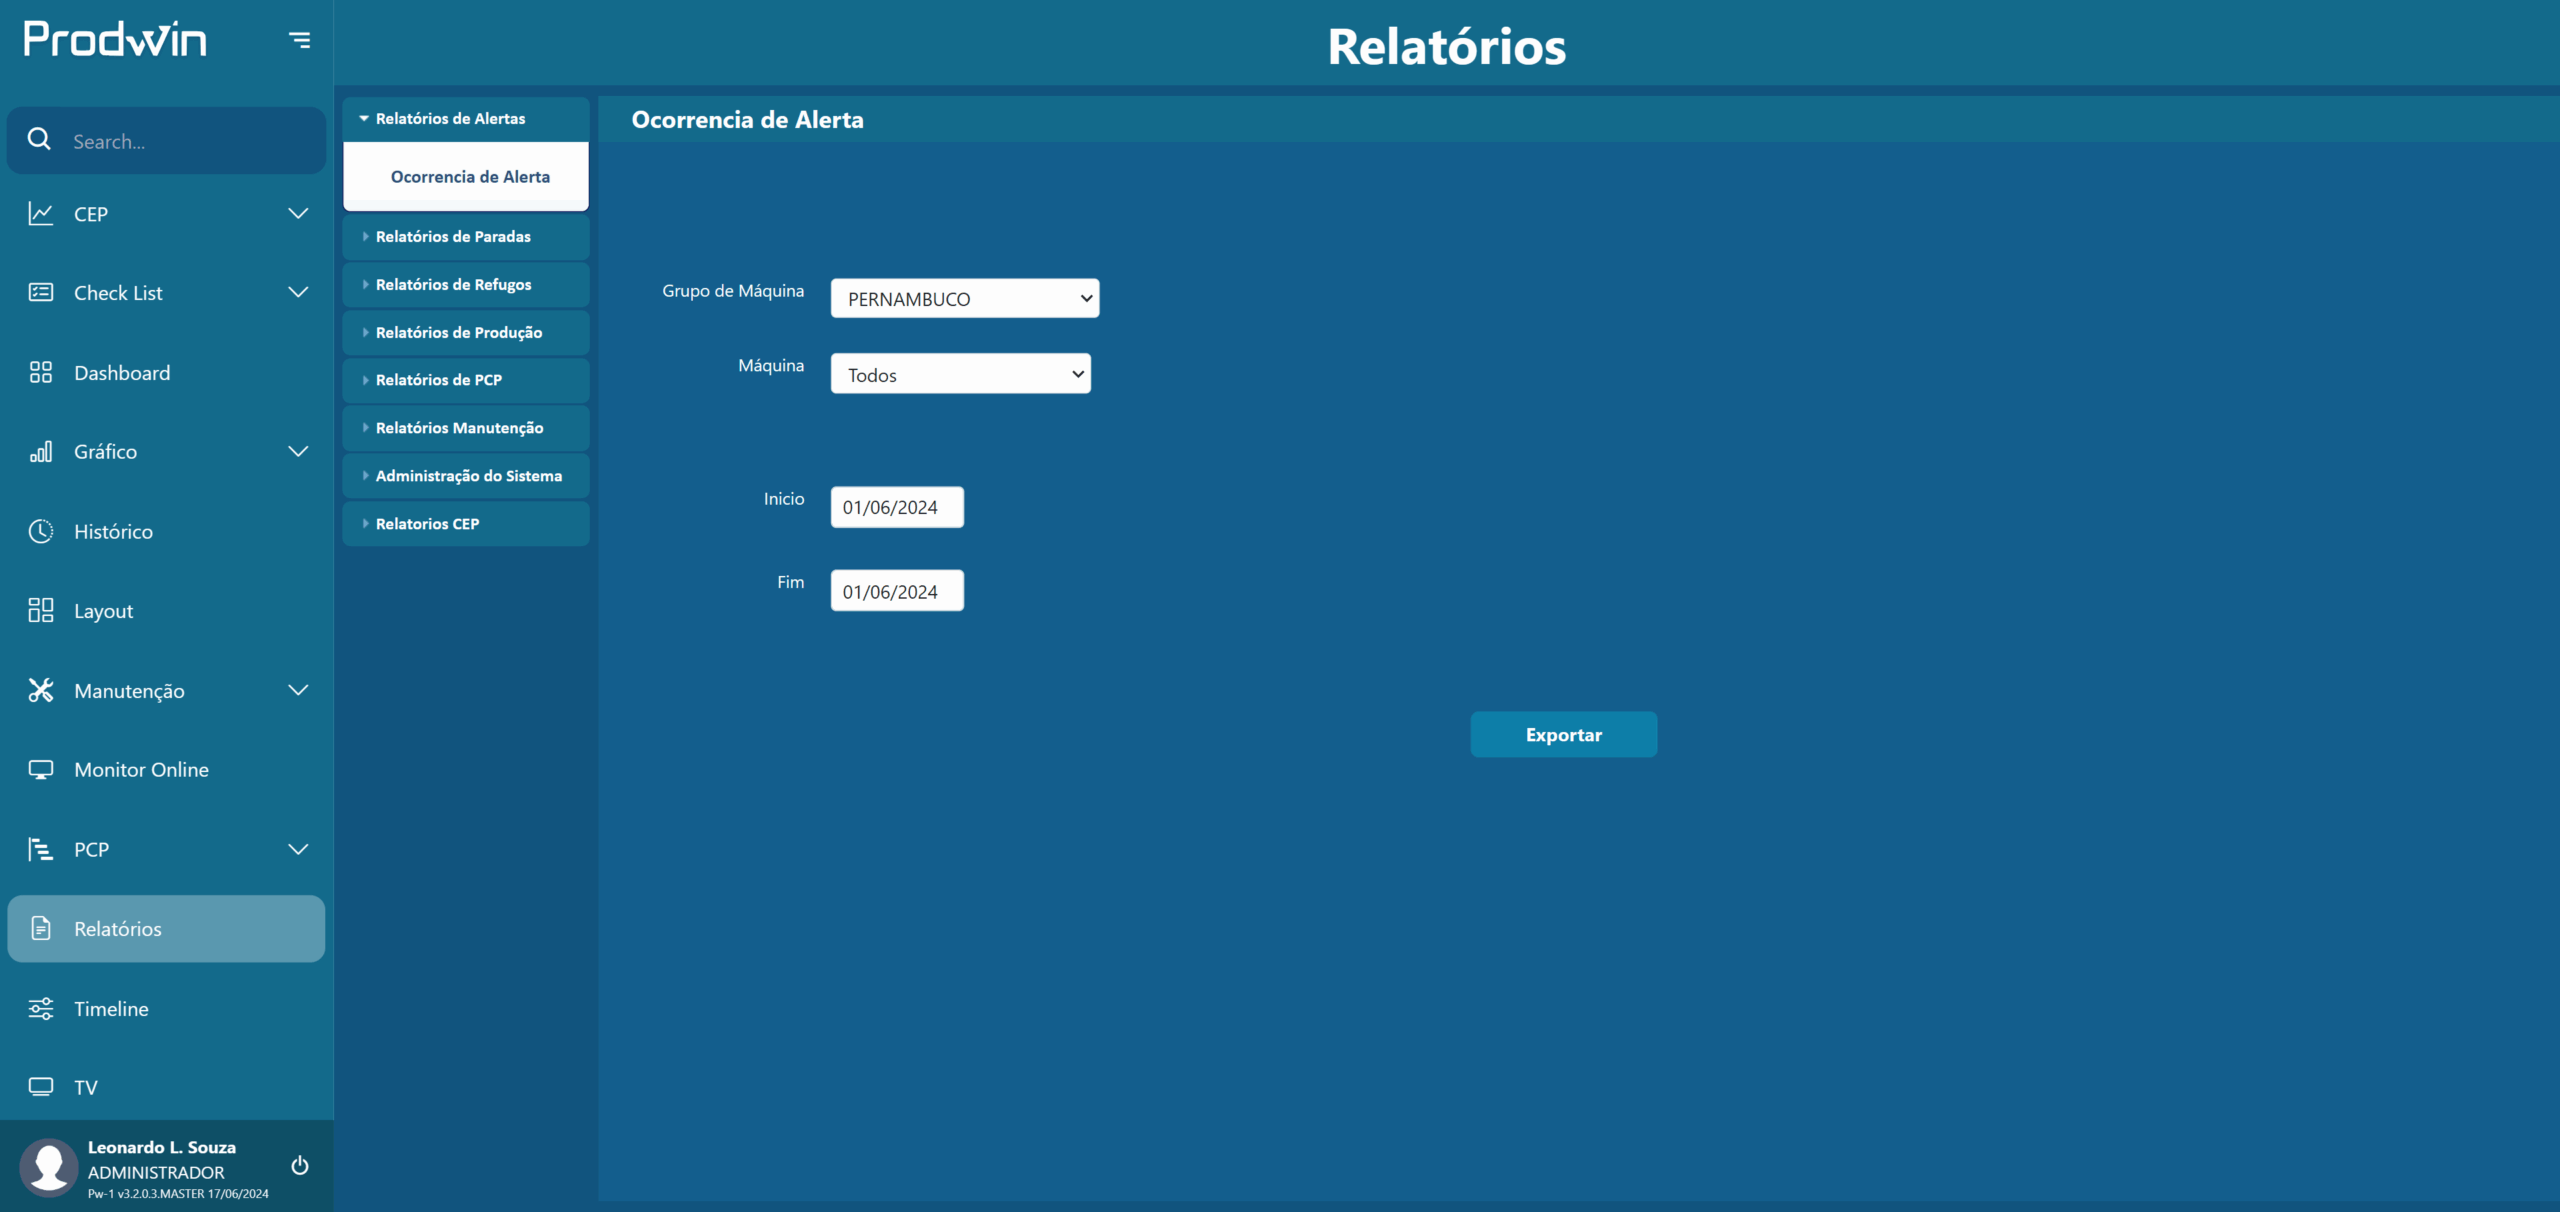Click the Relatórios document icon

coord(40,928)
